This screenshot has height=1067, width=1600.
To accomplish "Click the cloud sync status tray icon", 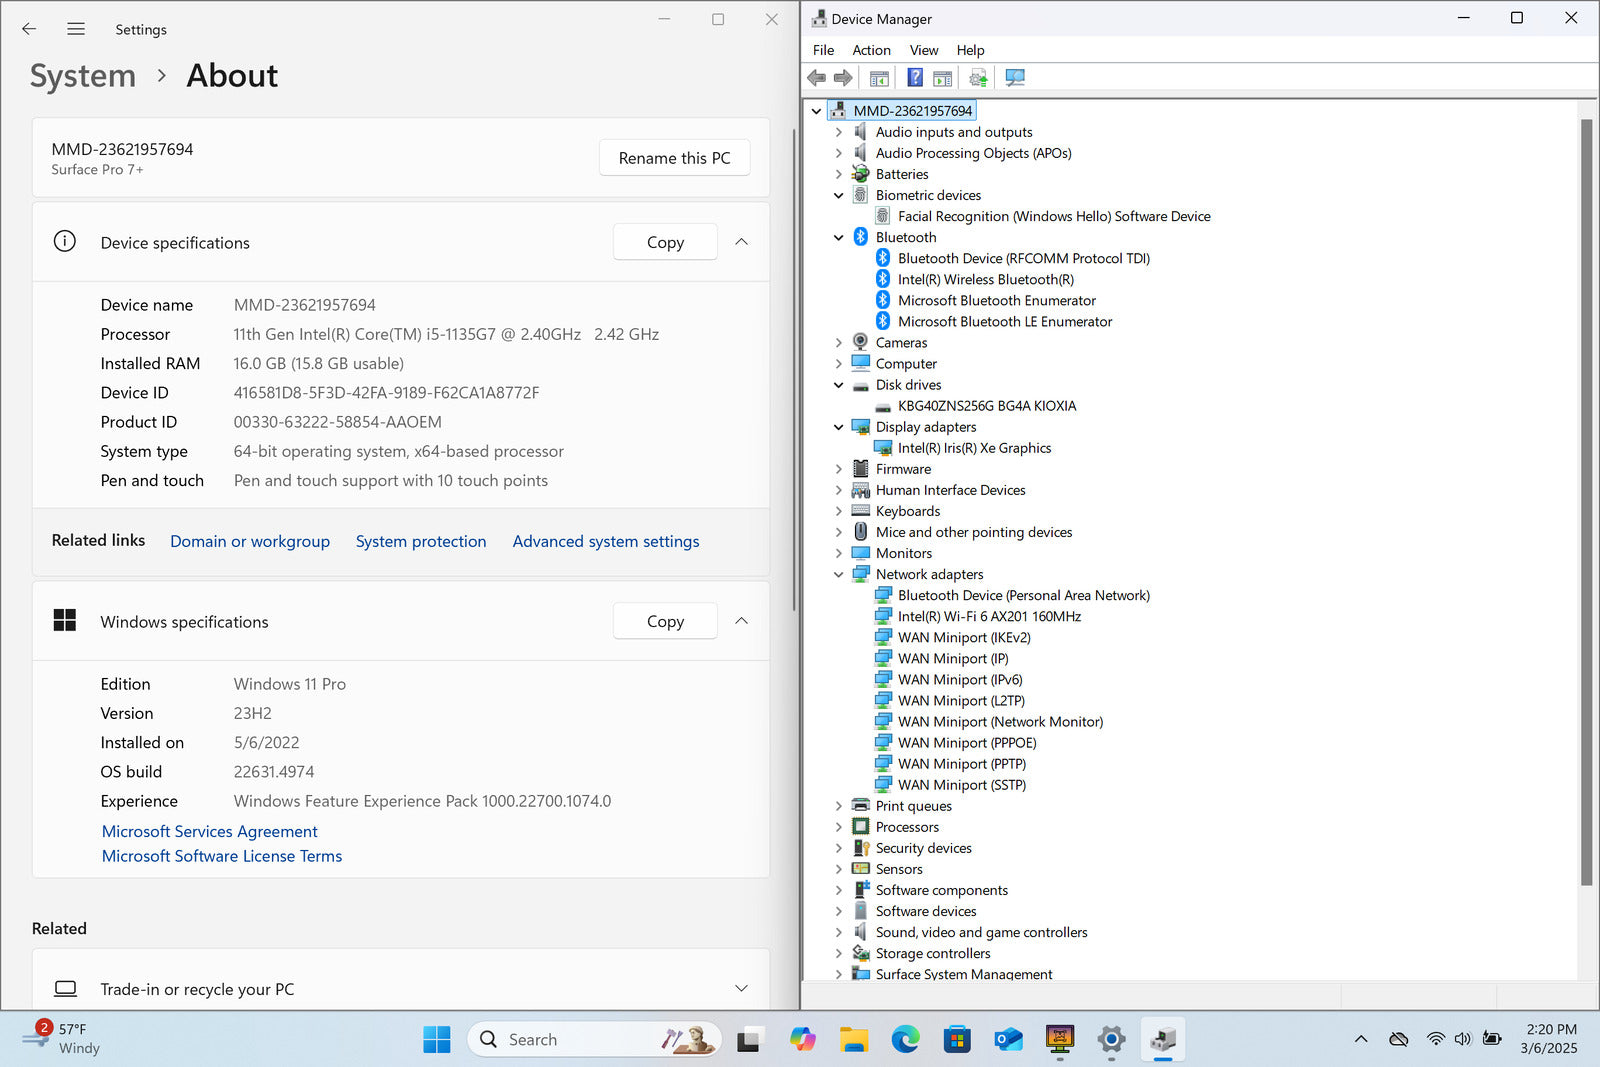I will pos(1399,1039).
